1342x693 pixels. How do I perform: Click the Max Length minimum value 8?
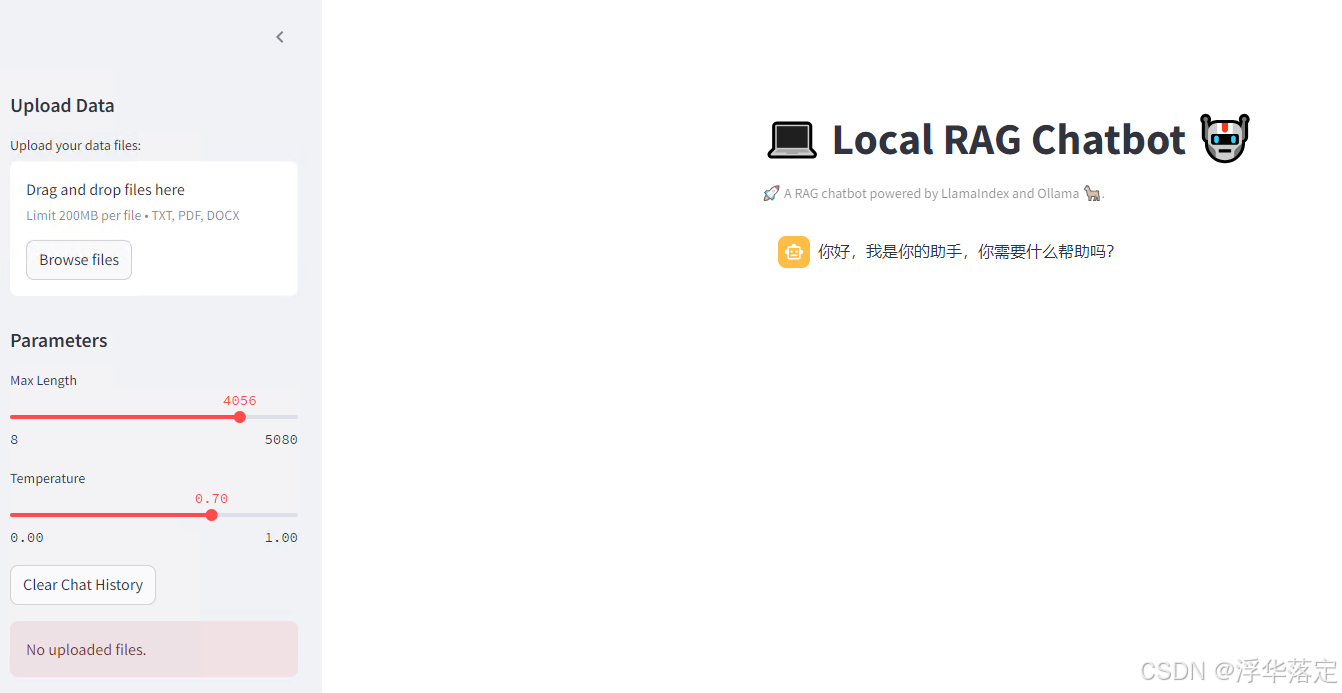14,440
